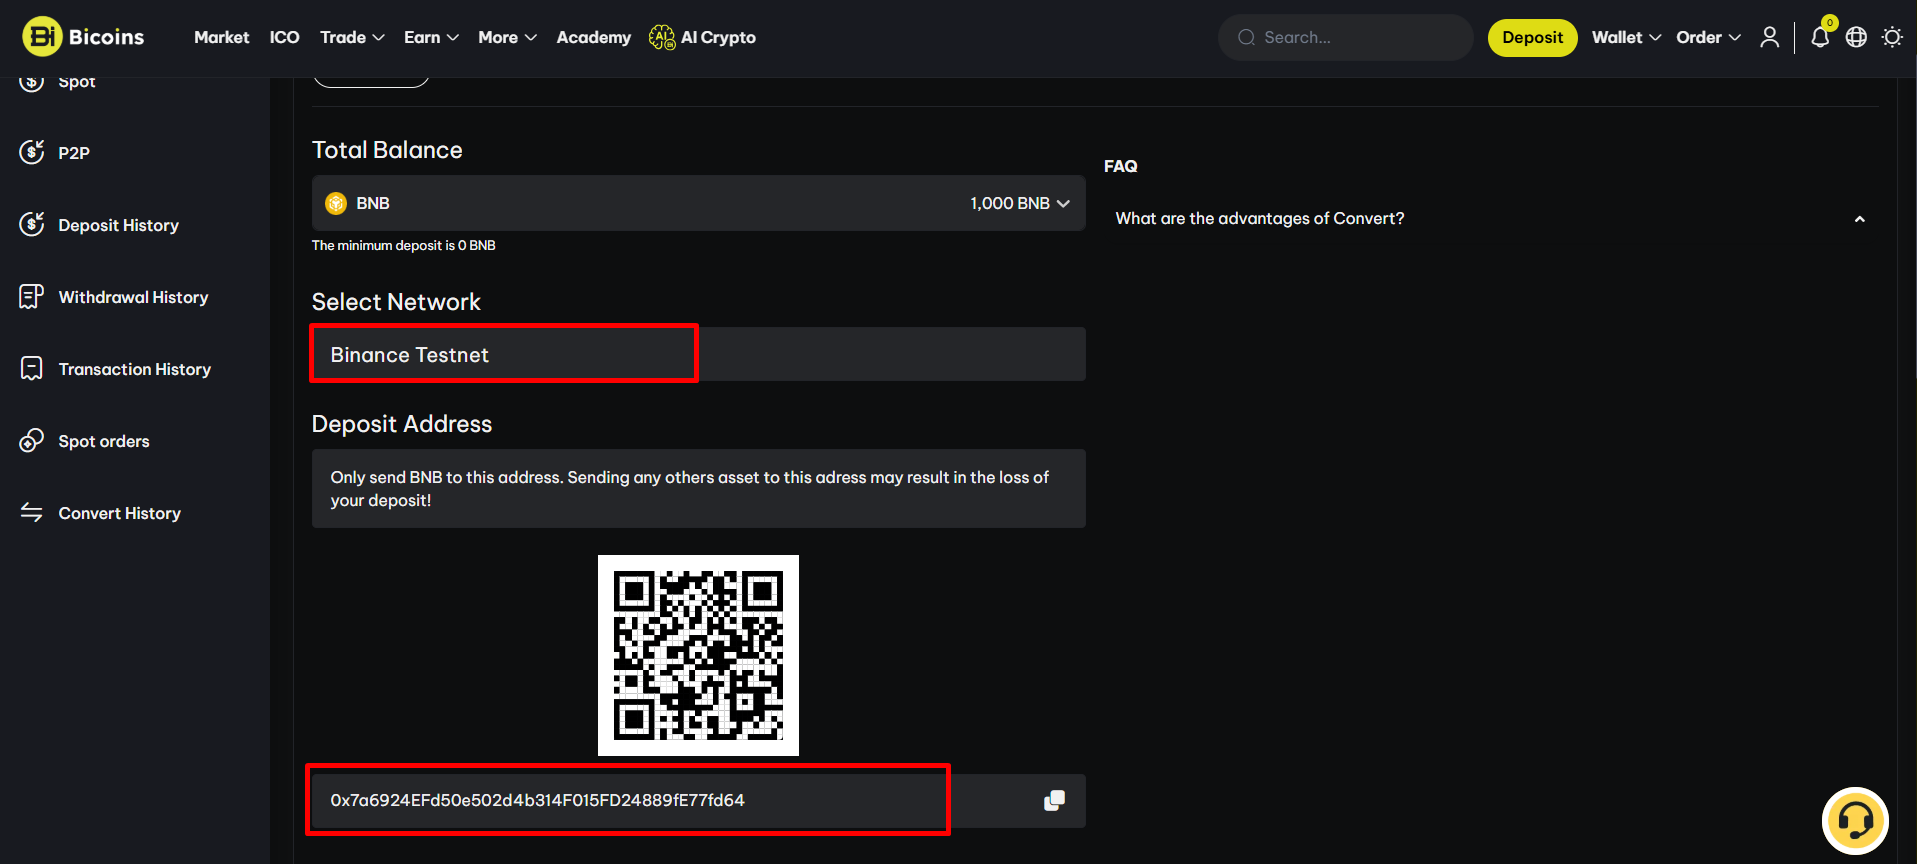Open Withdrawal History
The width and height of the screenshot is (1917, 864).
coord(133,297)
